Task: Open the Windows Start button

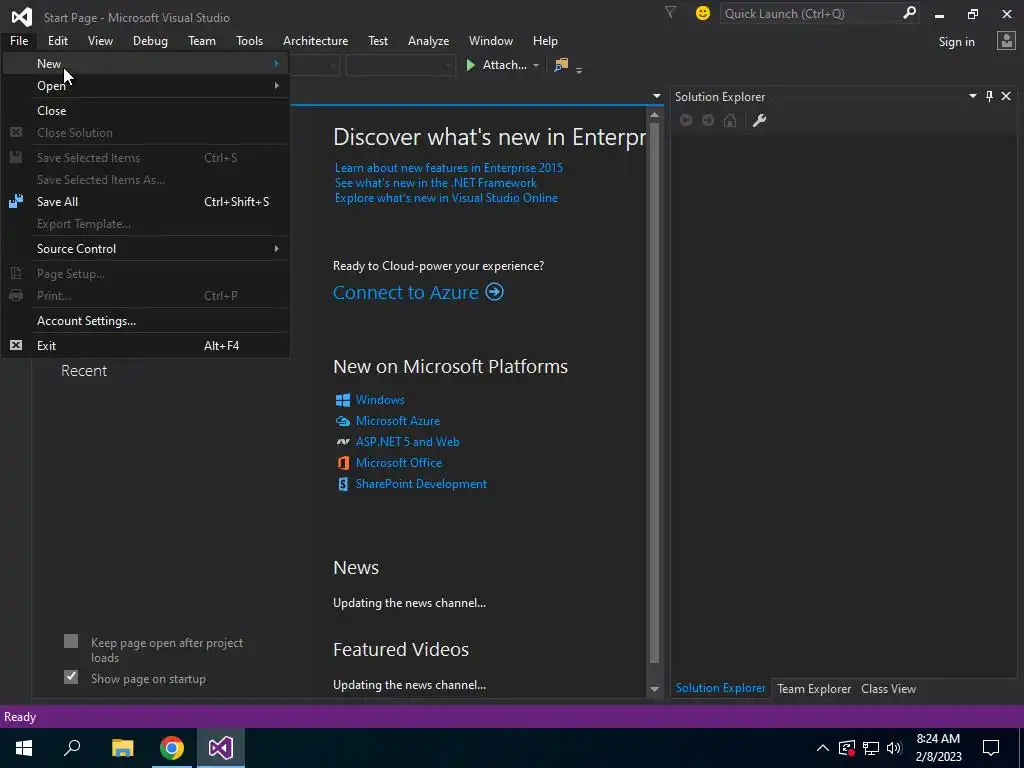Action: [24, 747]
